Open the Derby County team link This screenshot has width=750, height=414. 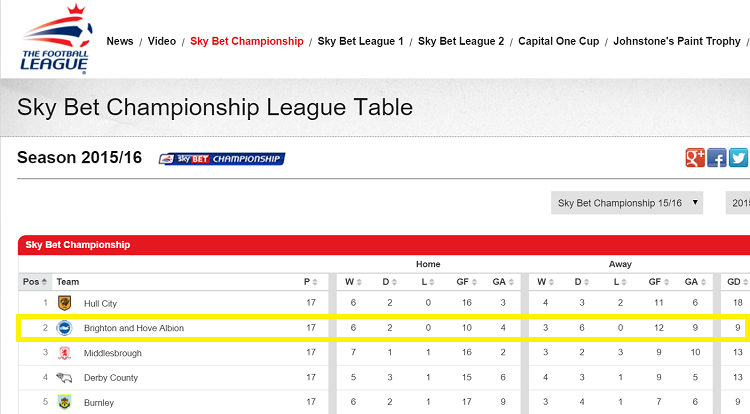(111, 378)
